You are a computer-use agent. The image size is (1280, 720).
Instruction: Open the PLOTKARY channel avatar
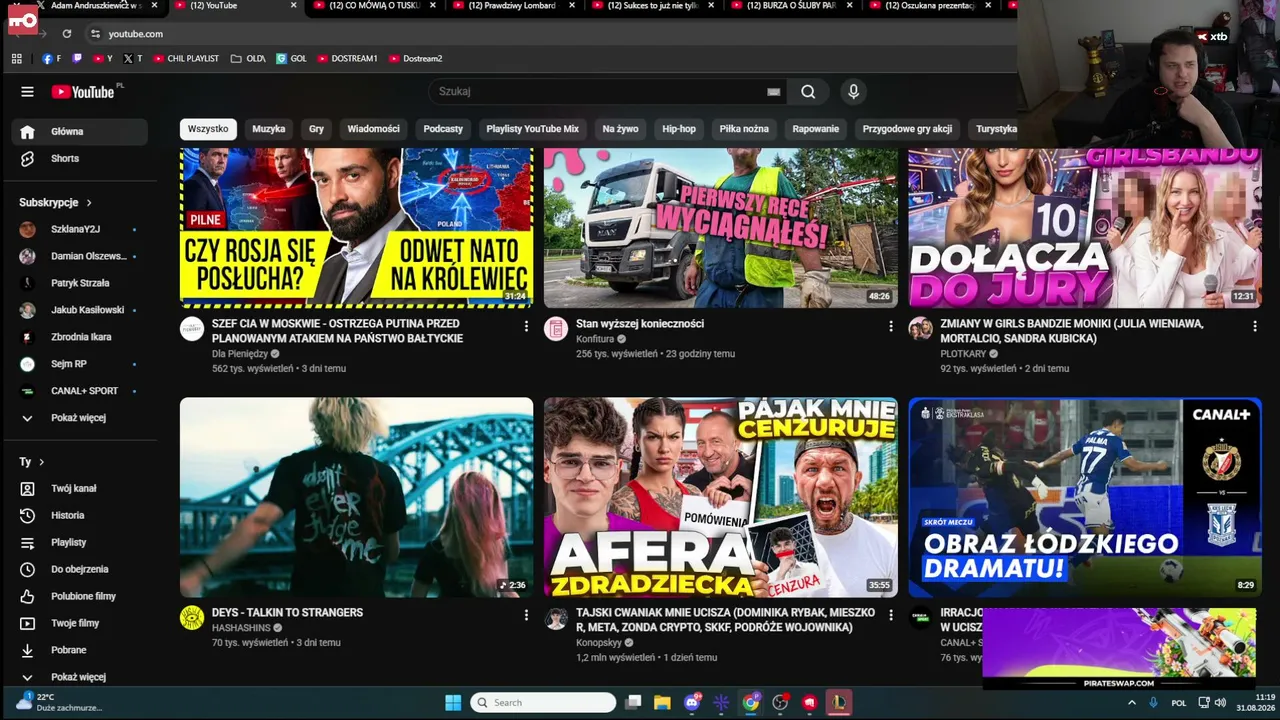[920, 329]
